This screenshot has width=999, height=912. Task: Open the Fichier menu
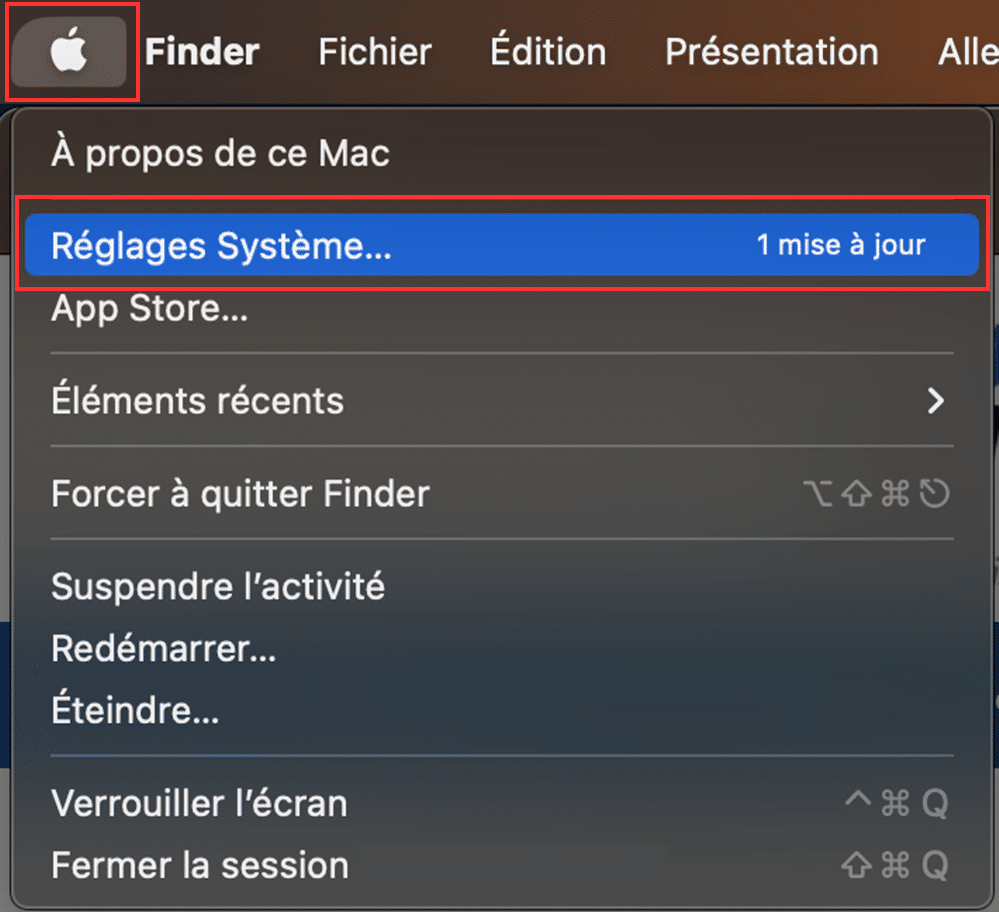[x=375, y=52]
